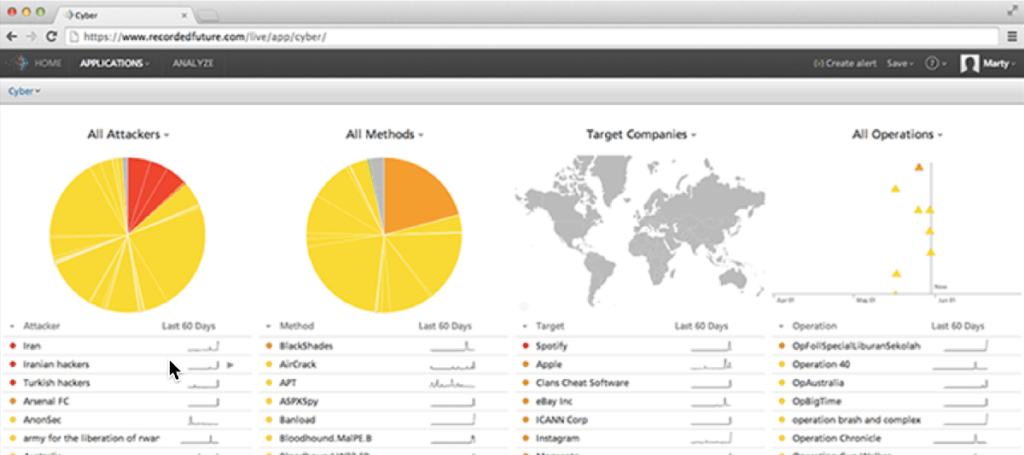Viewport: 1024px width, 455px height.
Task: Click the Bloodhound.MalPE.B method row
Action: click(x=385, y=438)
